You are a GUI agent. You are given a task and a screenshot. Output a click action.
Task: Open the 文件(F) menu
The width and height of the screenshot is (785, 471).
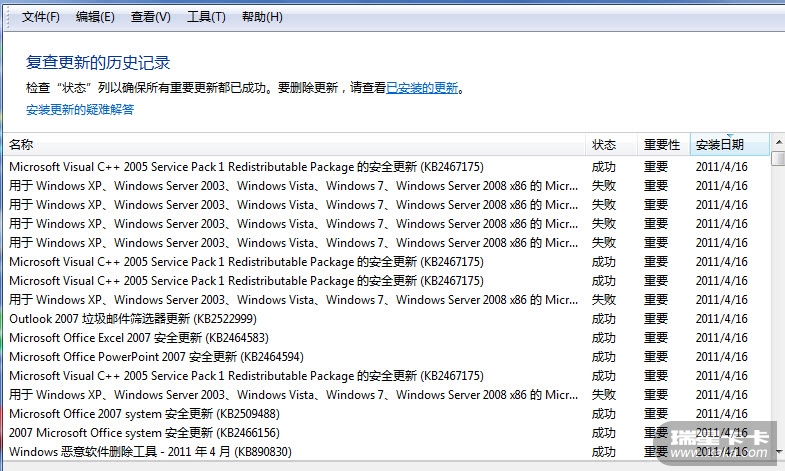(41, 17)
